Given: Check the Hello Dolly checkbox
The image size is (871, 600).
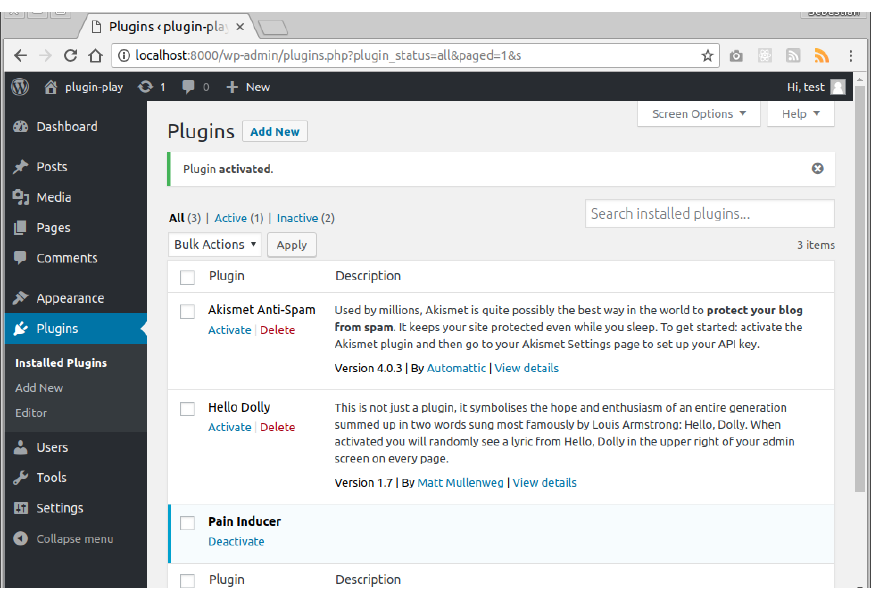Looking at the screenshot, I should click(187, 409).
